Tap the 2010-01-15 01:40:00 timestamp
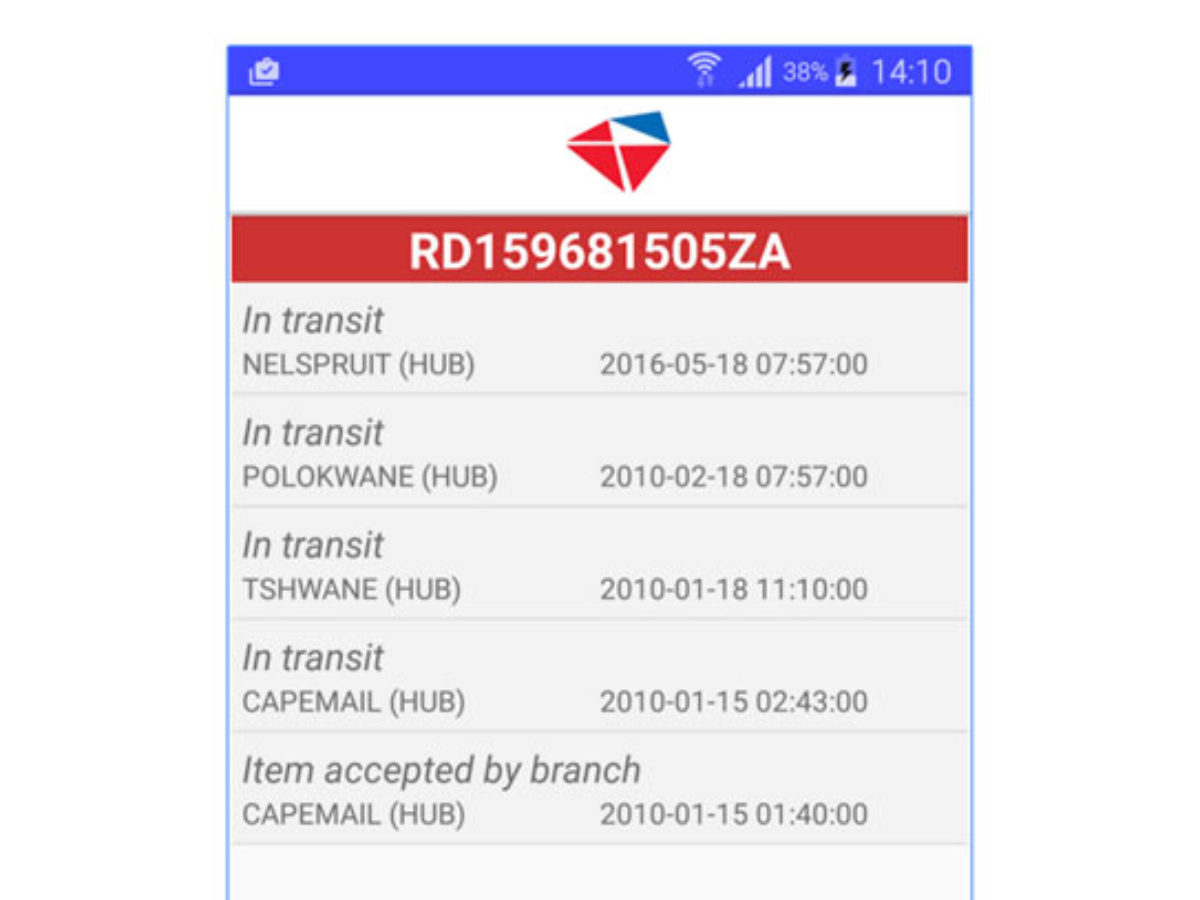1200x900 pixels. tap(733, 815)
